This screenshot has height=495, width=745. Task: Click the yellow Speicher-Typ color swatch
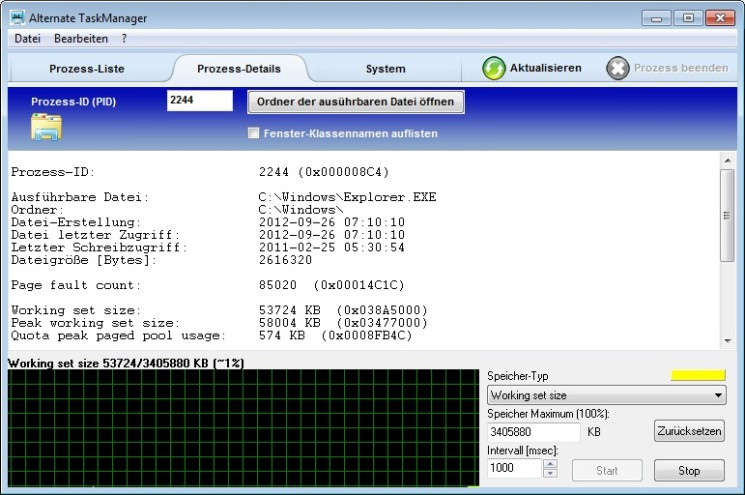click(x=698, y=375)
